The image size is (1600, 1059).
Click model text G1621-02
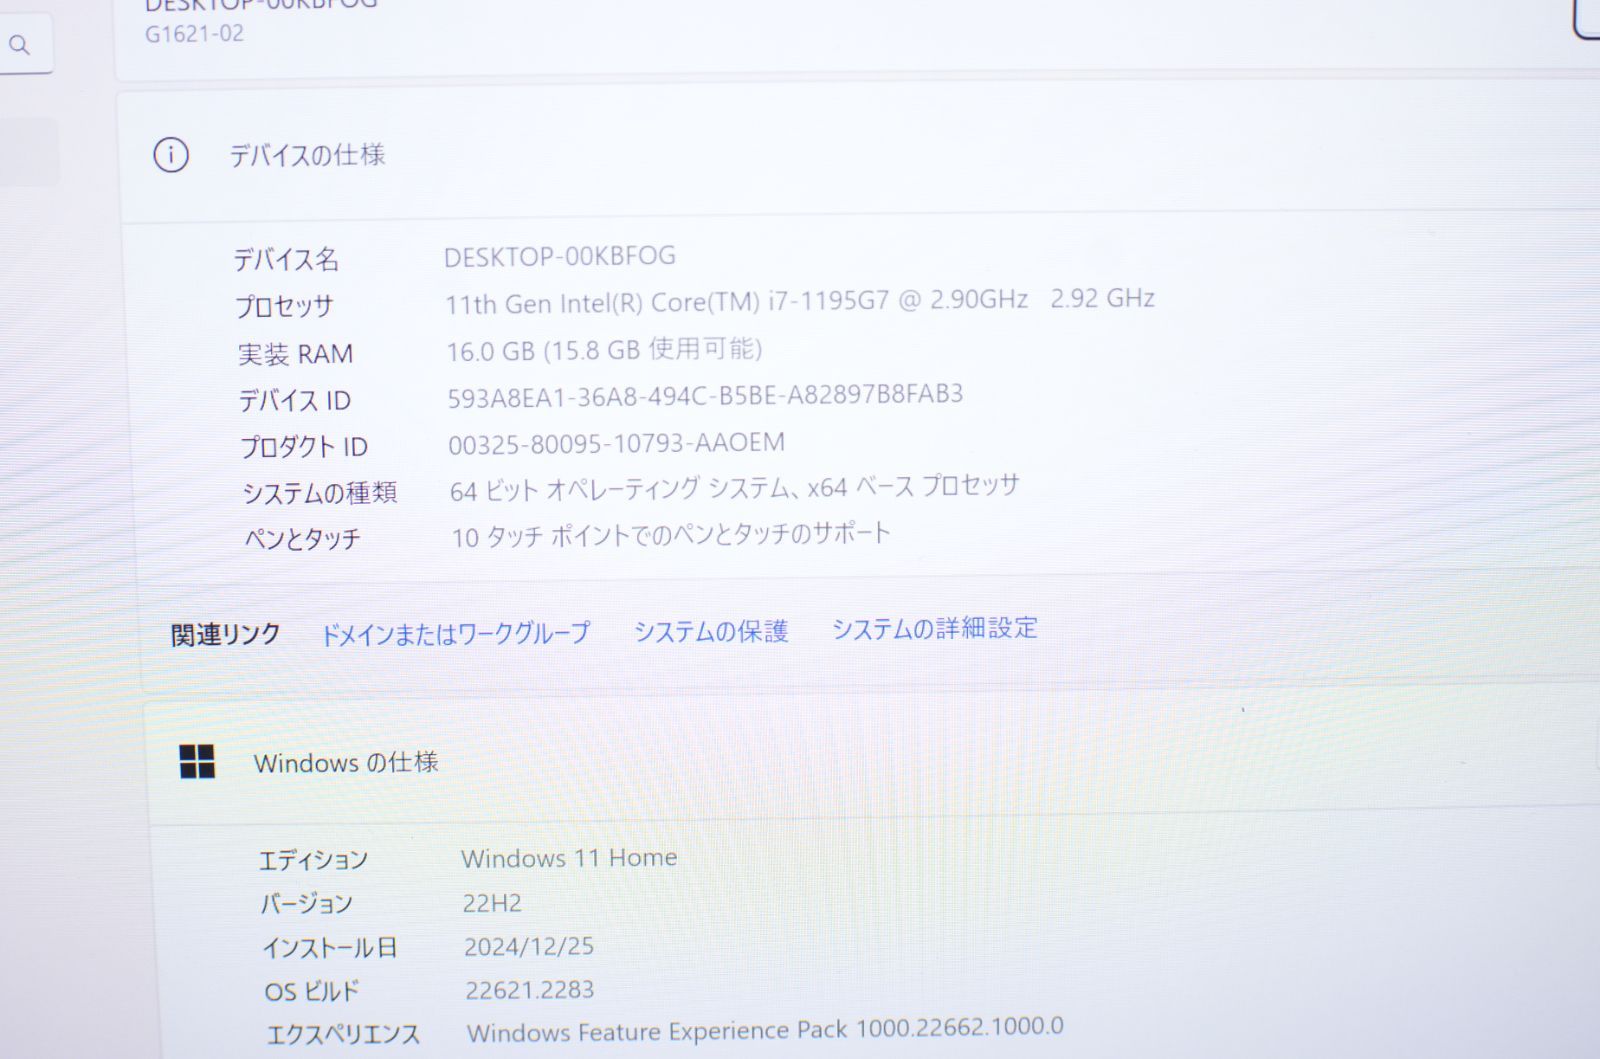(194, 34)
